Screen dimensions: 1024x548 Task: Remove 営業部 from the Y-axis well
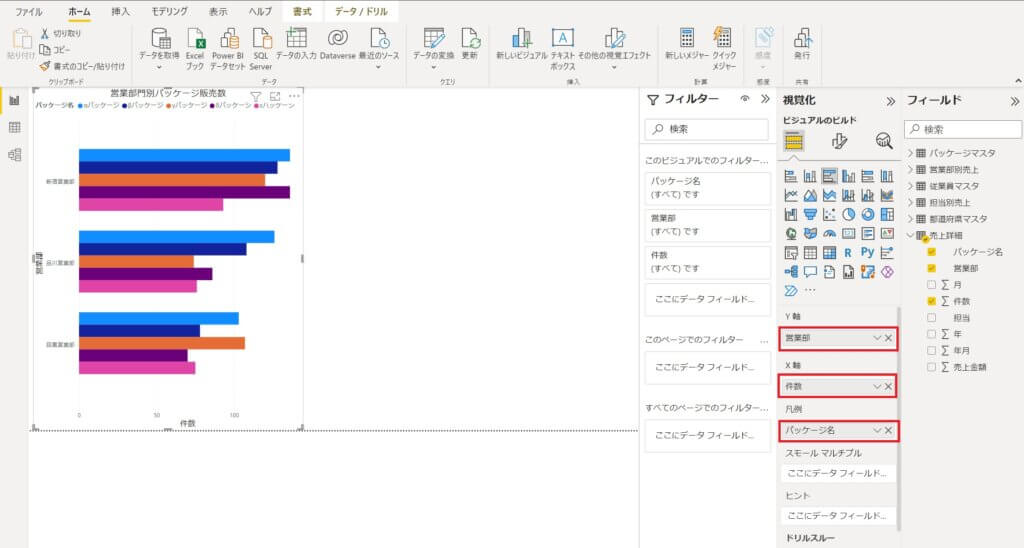888,338
